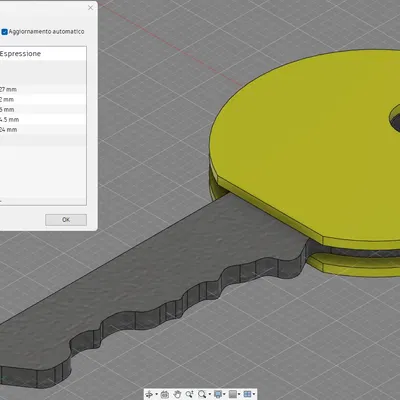The width and height of the screenshot is (400, 400).
Task: Activate the Pan hand tool
Action: 177,394
